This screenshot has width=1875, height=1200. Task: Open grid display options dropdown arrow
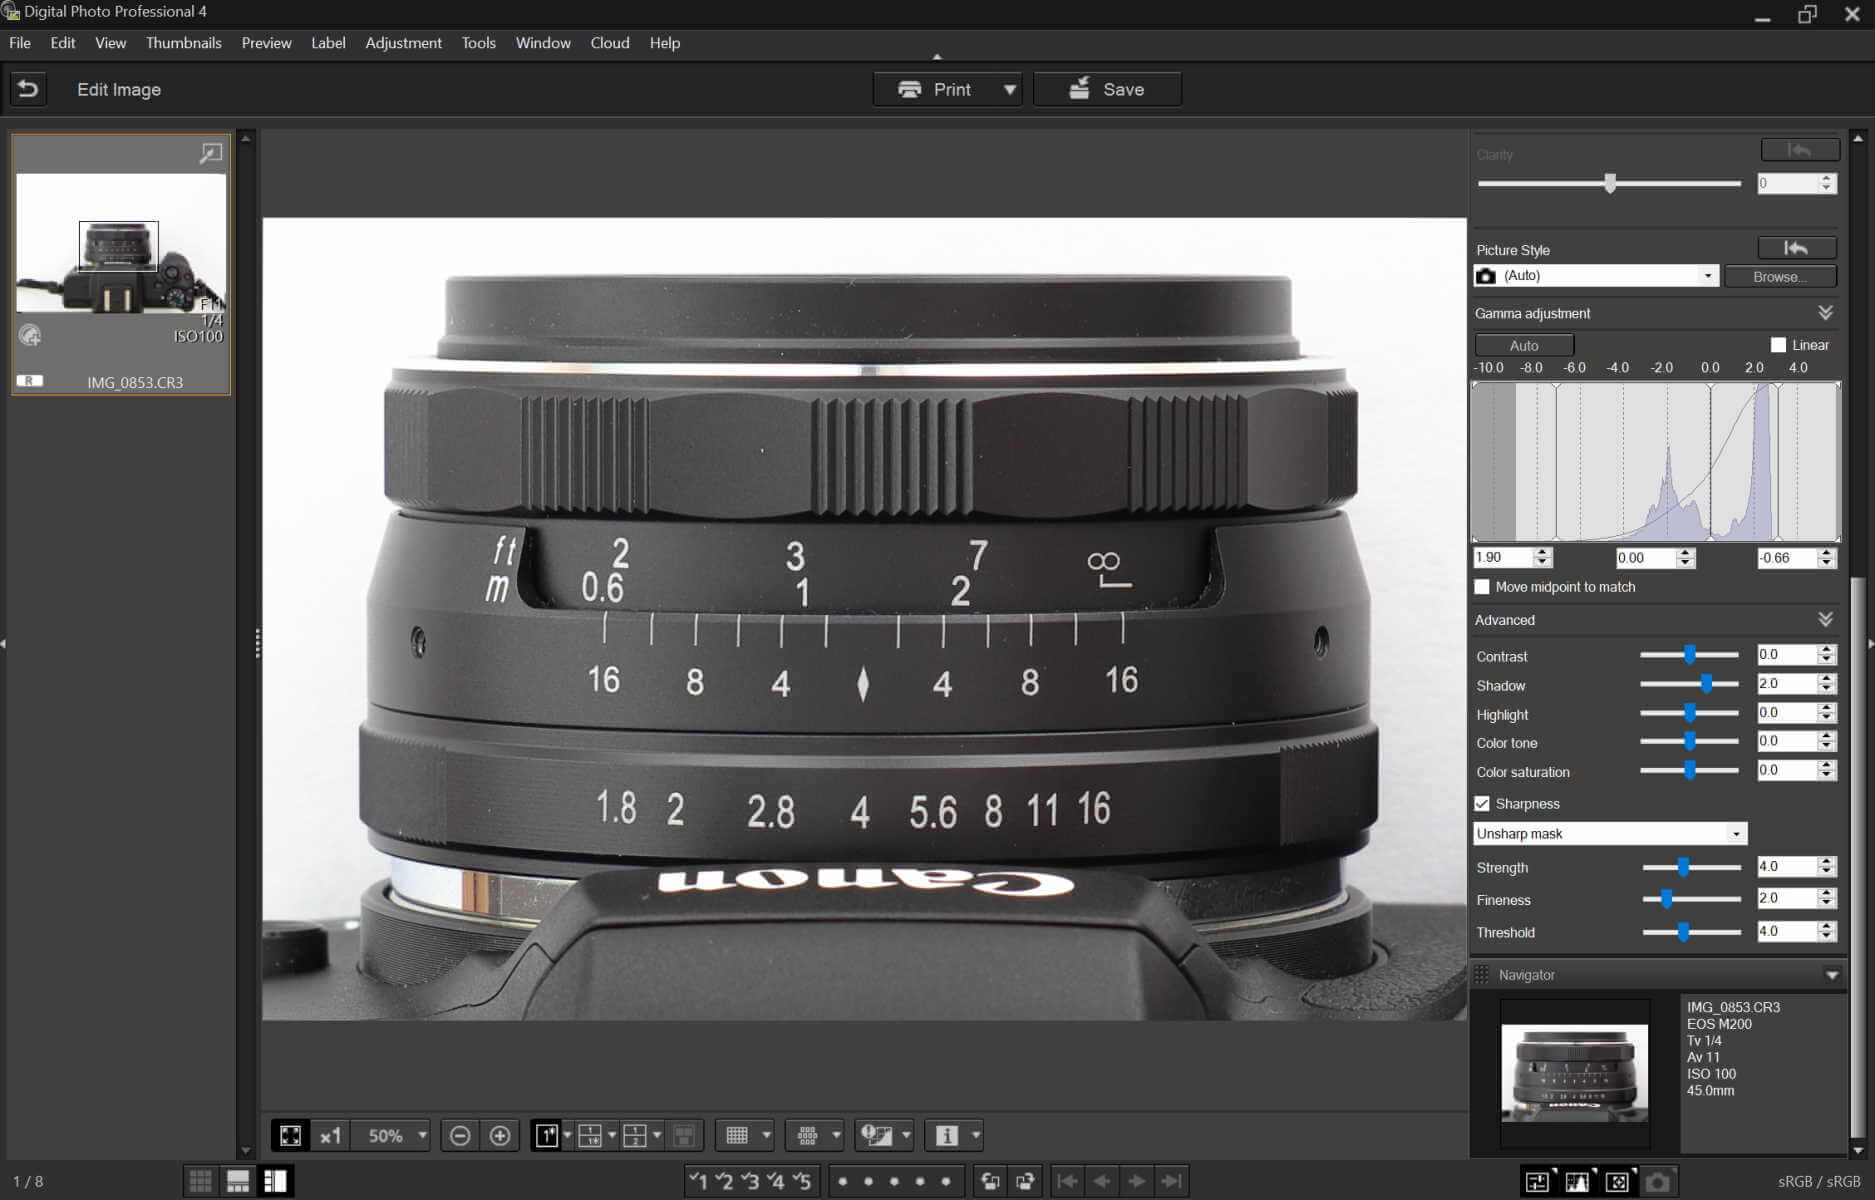pyautogui.click(x=767, y=1135)
